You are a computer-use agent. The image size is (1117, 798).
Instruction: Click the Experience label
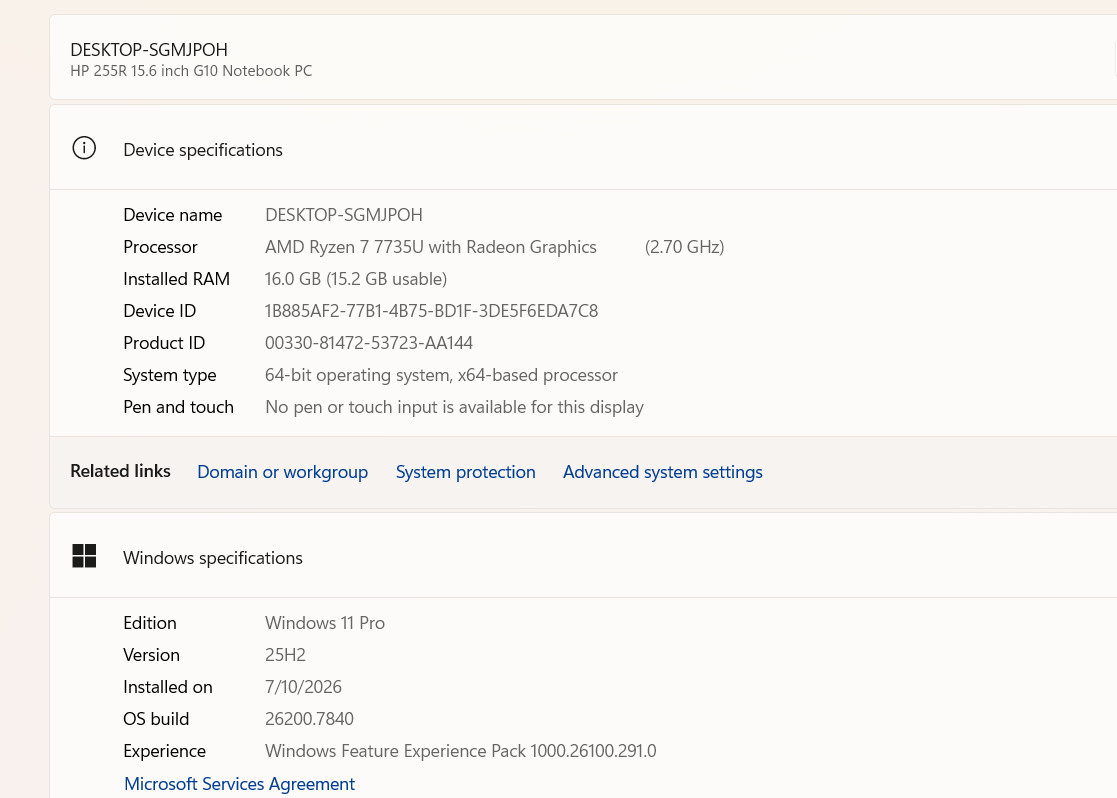165,751
